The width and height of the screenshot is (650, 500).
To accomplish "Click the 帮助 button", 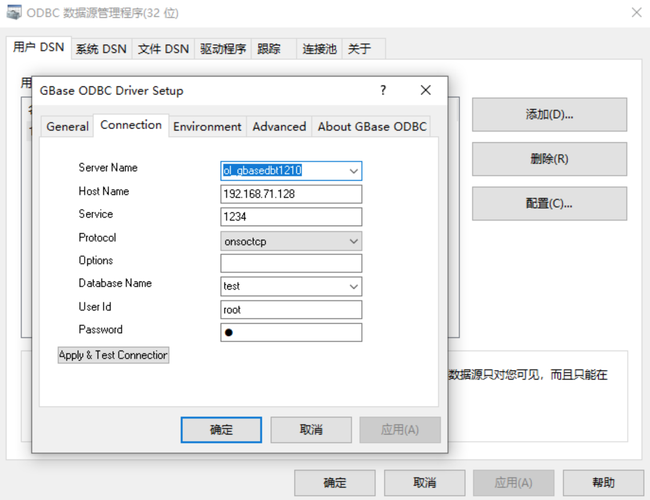I will pos(603,483).
